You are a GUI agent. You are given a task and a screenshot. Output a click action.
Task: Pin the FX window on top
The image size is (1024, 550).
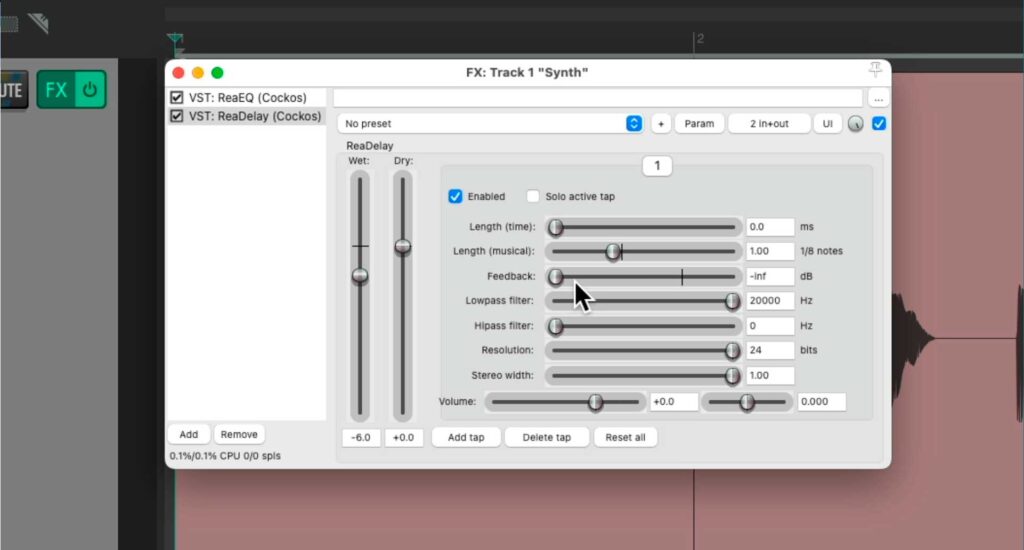coord(875,69)
